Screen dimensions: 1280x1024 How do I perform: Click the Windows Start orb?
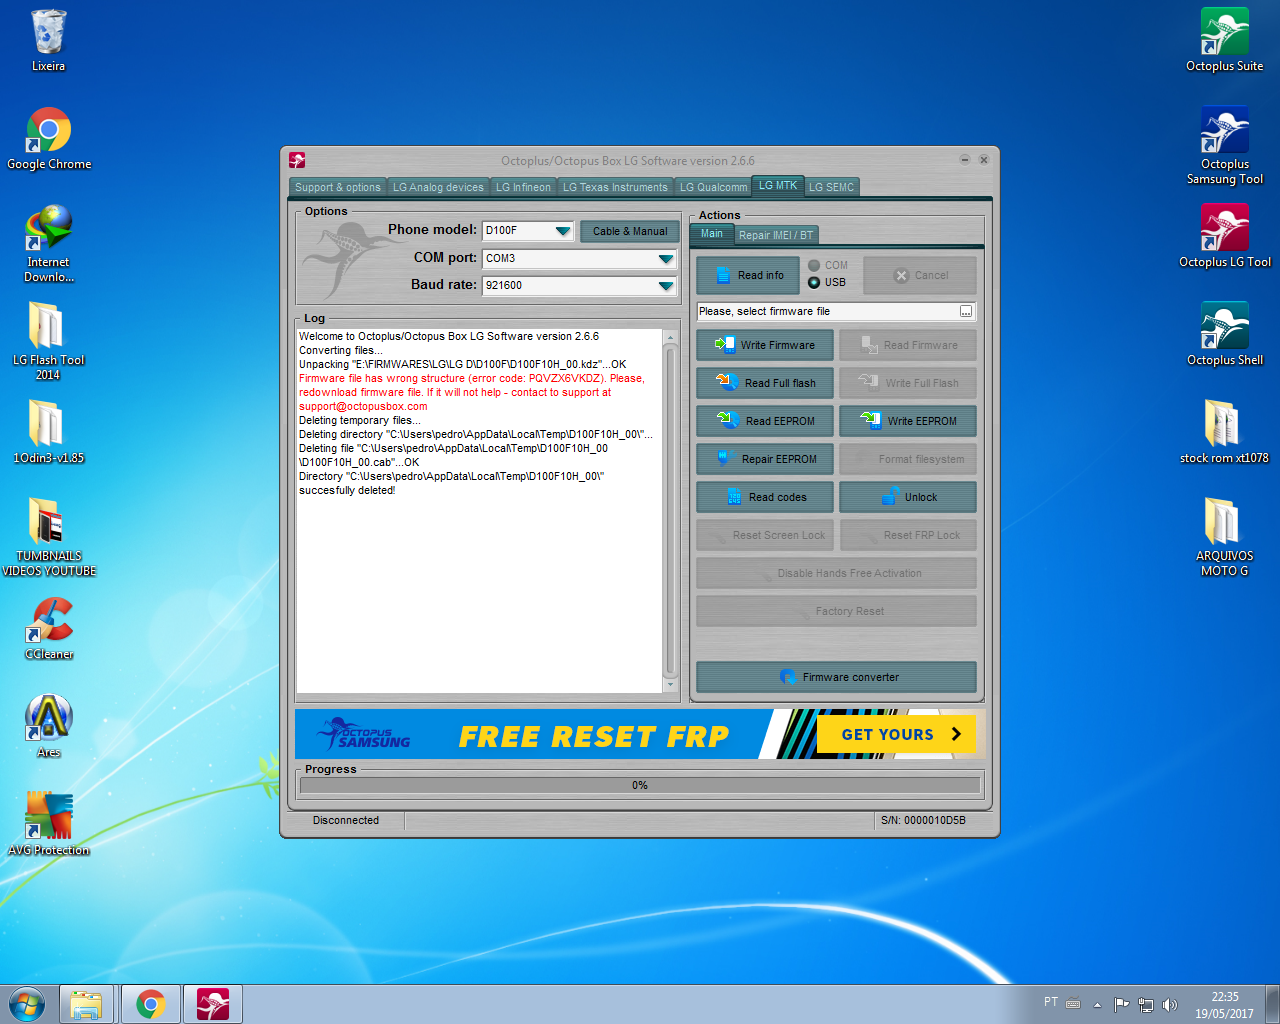(x=27, y=1004)
